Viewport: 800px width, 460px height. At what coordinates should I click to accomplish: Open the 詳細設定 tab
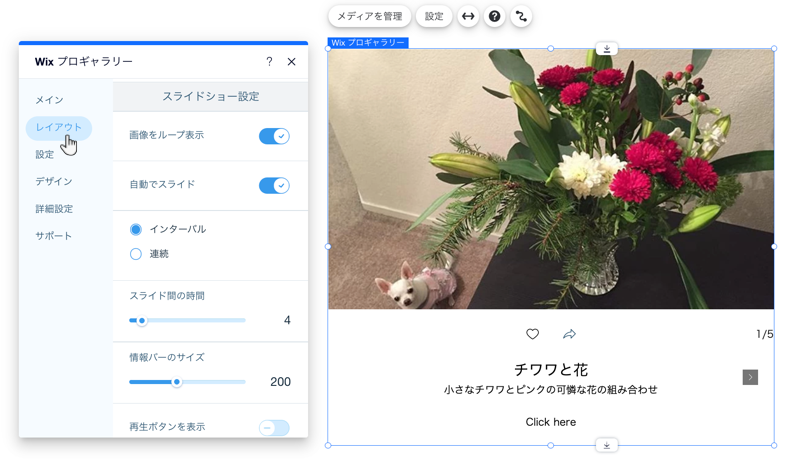(x=54, y=209)
